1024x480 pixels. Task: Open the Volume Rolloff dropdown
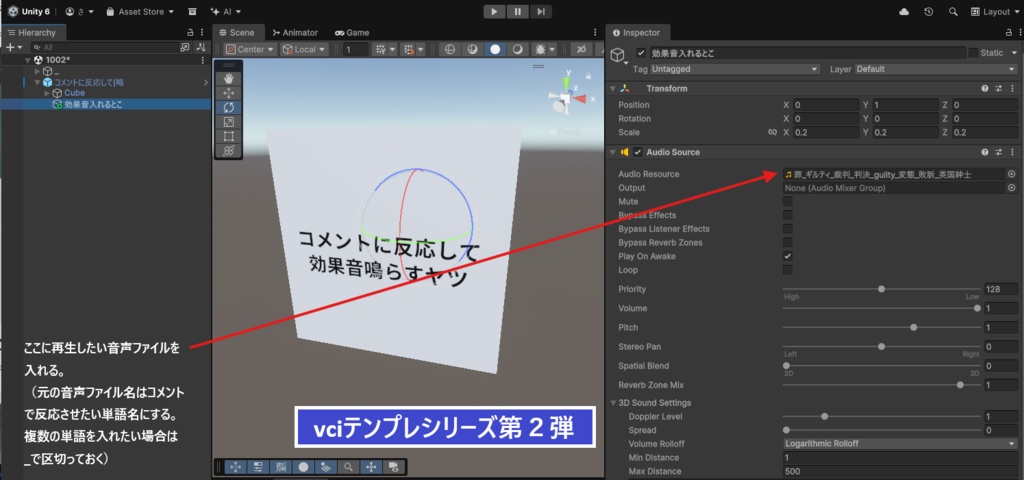click(x=900, y=444)
